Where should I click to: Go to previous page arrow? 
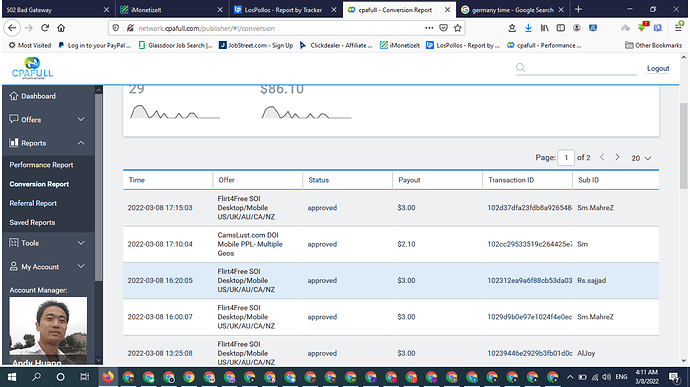(x=602, y=157)
